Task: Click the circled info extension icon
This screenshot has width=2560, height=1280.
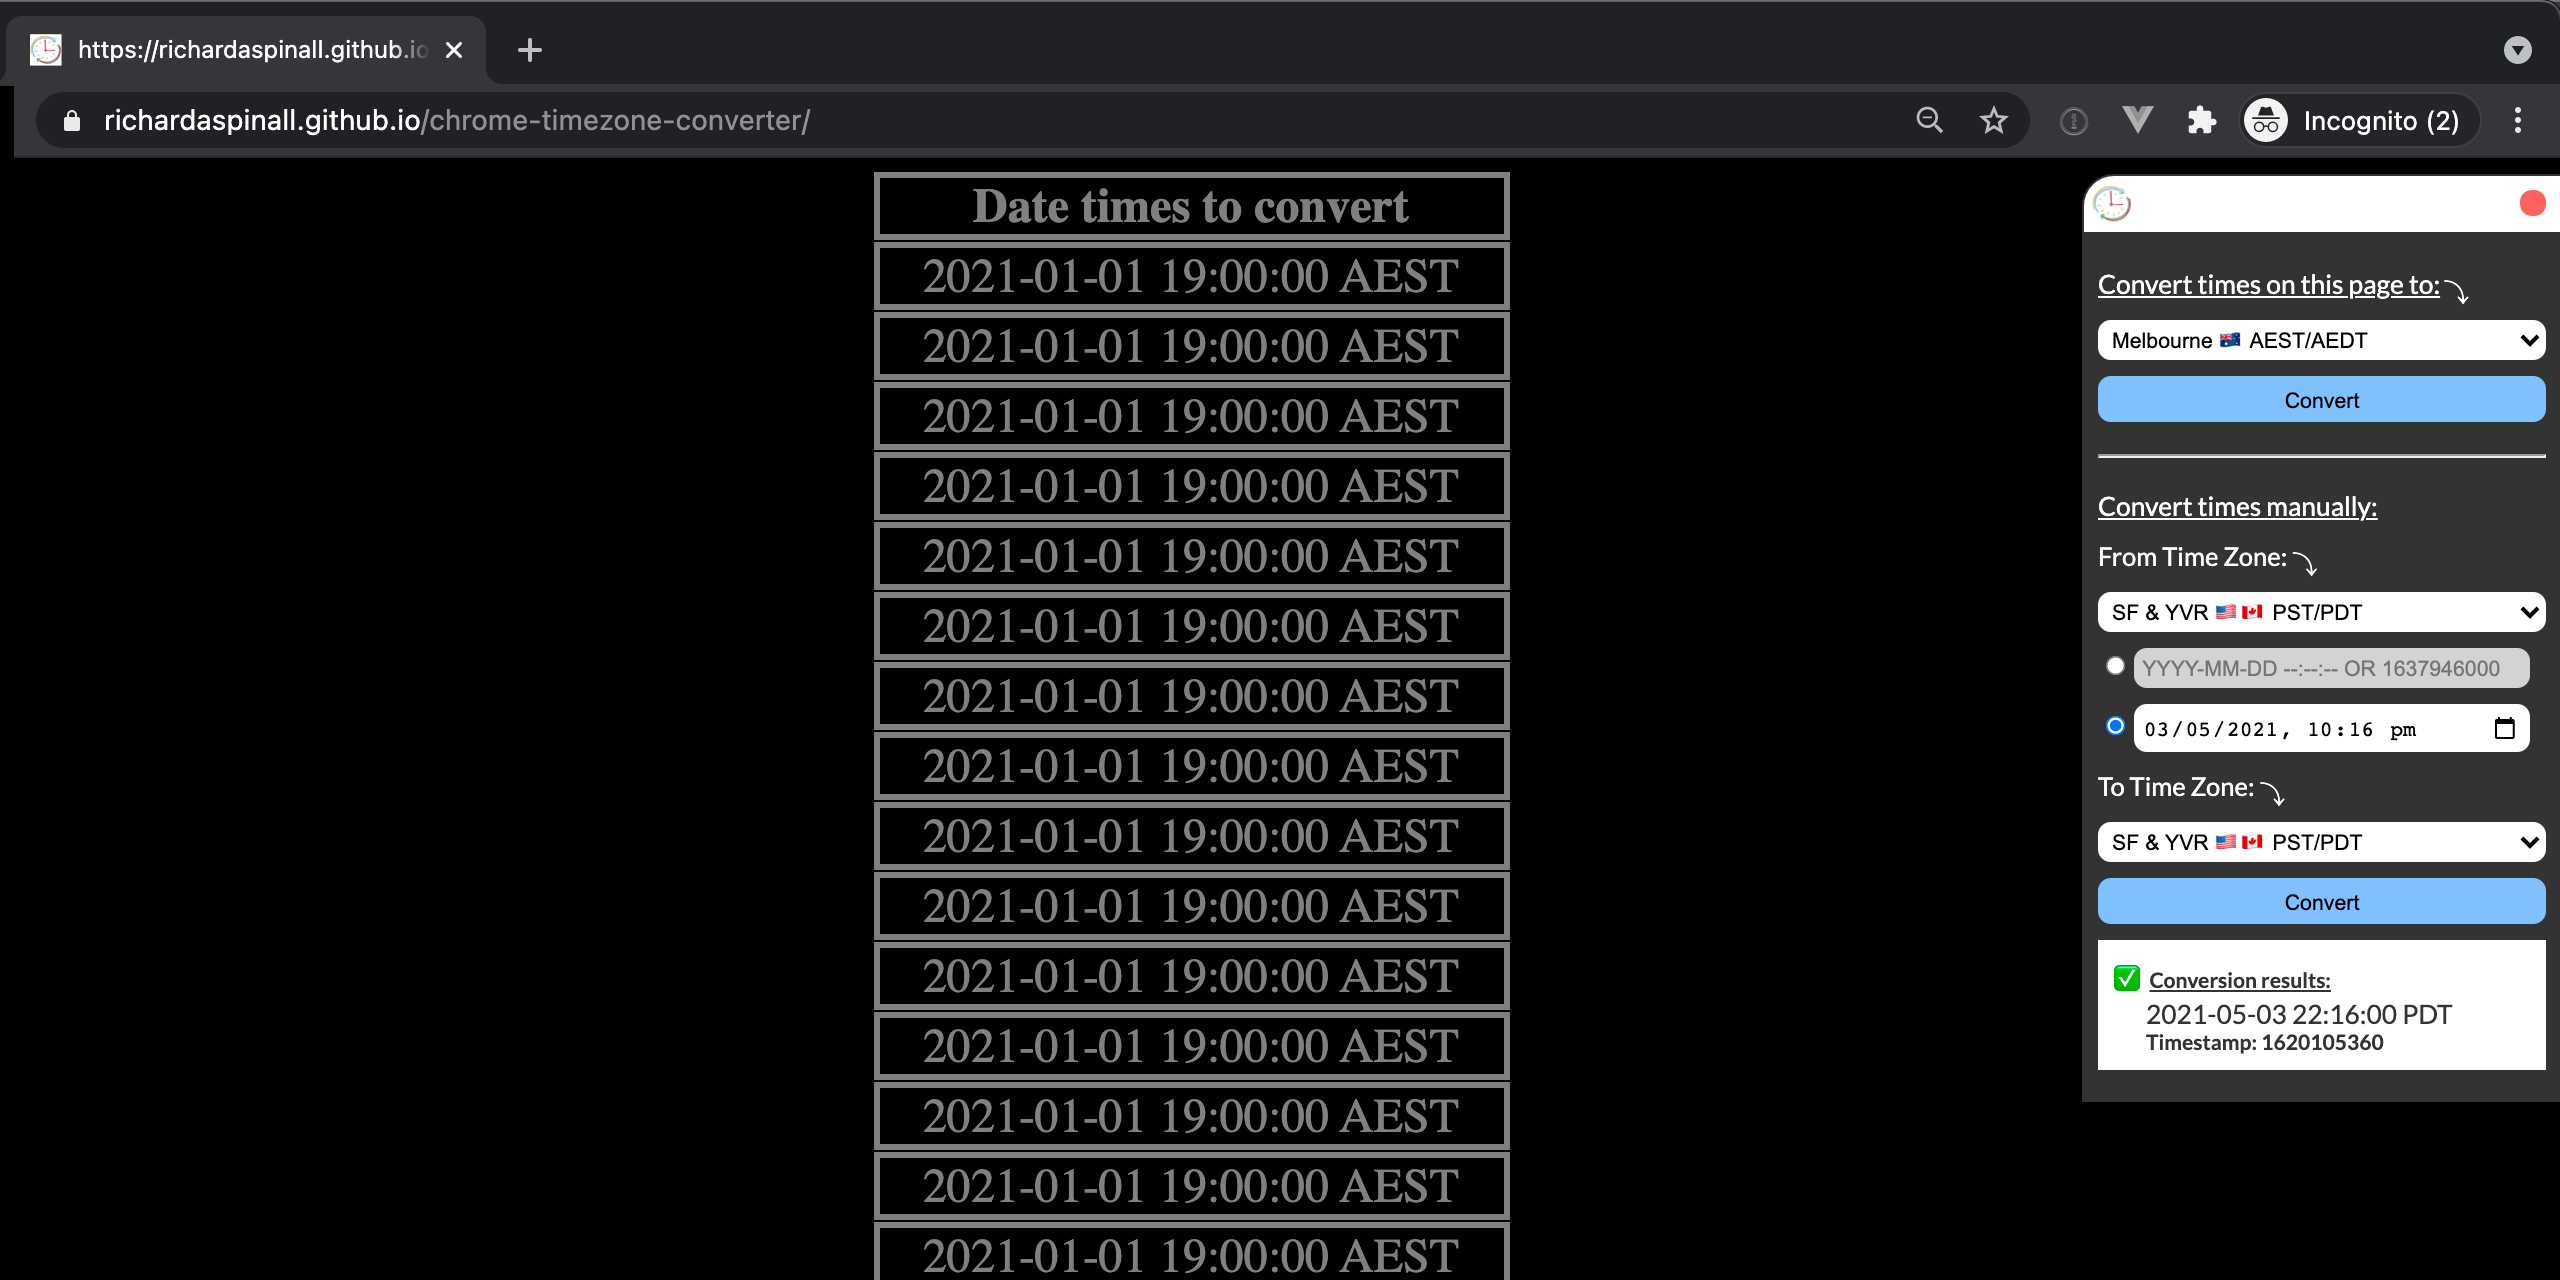Action: tap(2073, 122)
